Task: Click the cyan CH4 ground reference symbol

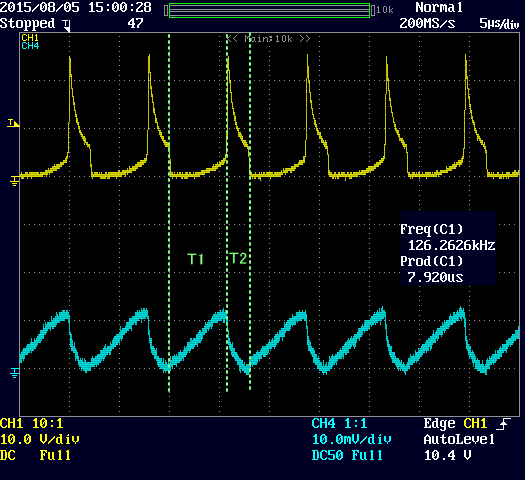Action: tap(14, 372)
